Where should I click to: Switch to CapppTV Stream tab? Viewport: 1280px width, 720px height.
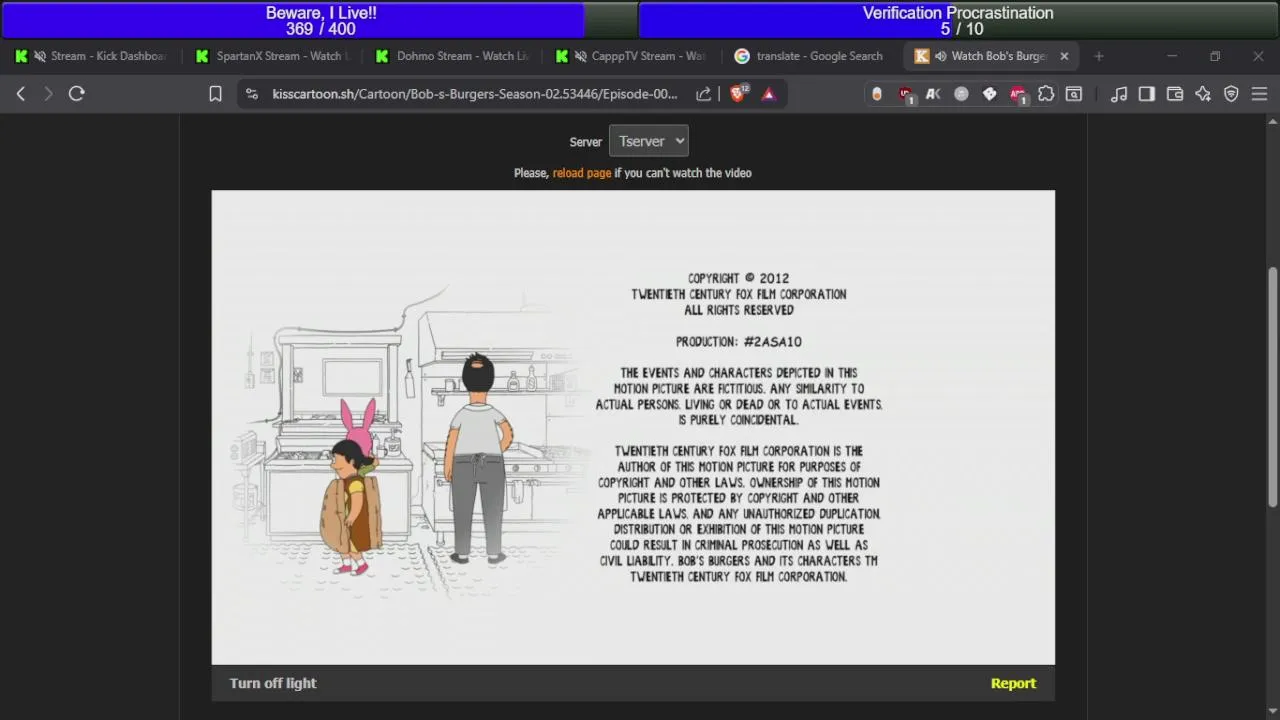coord(632,56)
